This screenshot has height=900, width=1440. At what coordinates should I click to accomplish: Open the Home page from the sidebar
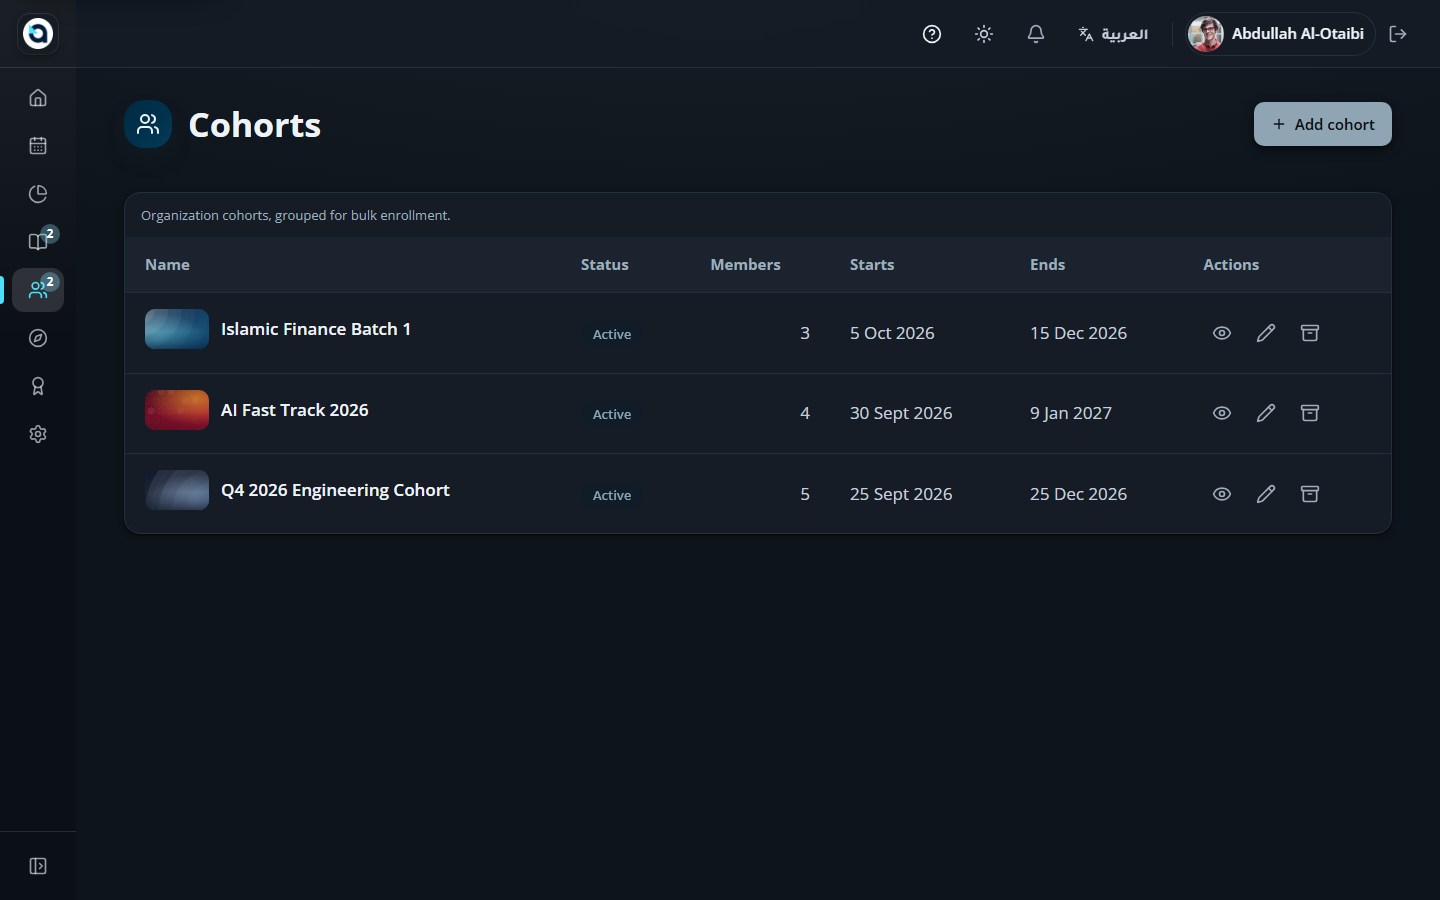(38, 98)
